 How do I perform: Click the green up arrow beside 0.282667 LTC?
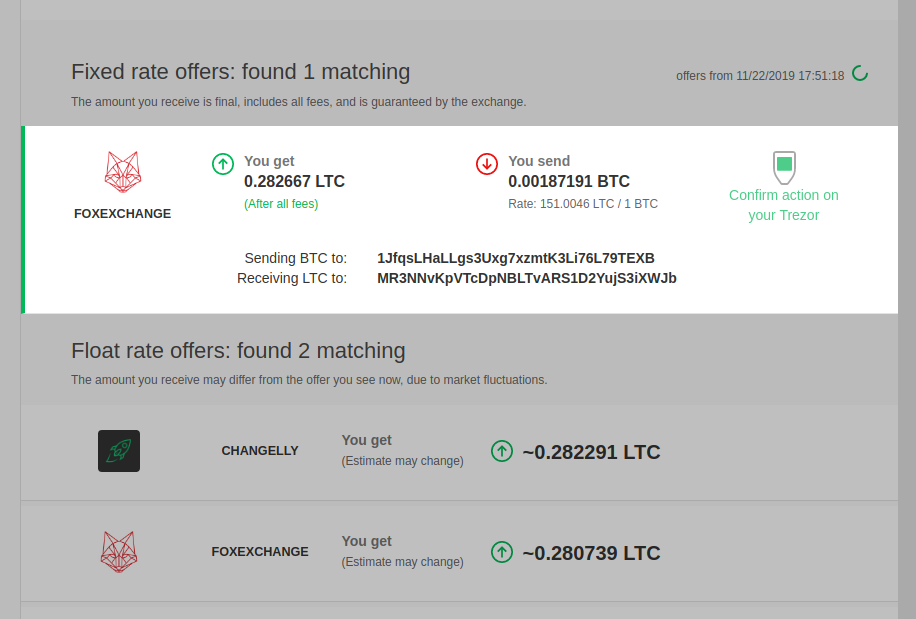(x=223, y=164)
